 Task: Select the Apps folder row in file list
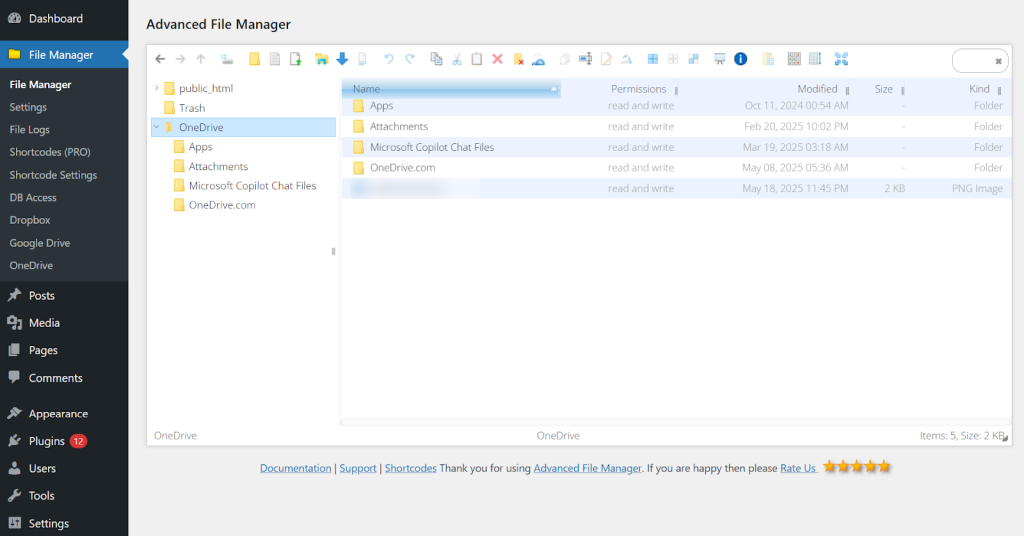677,106
